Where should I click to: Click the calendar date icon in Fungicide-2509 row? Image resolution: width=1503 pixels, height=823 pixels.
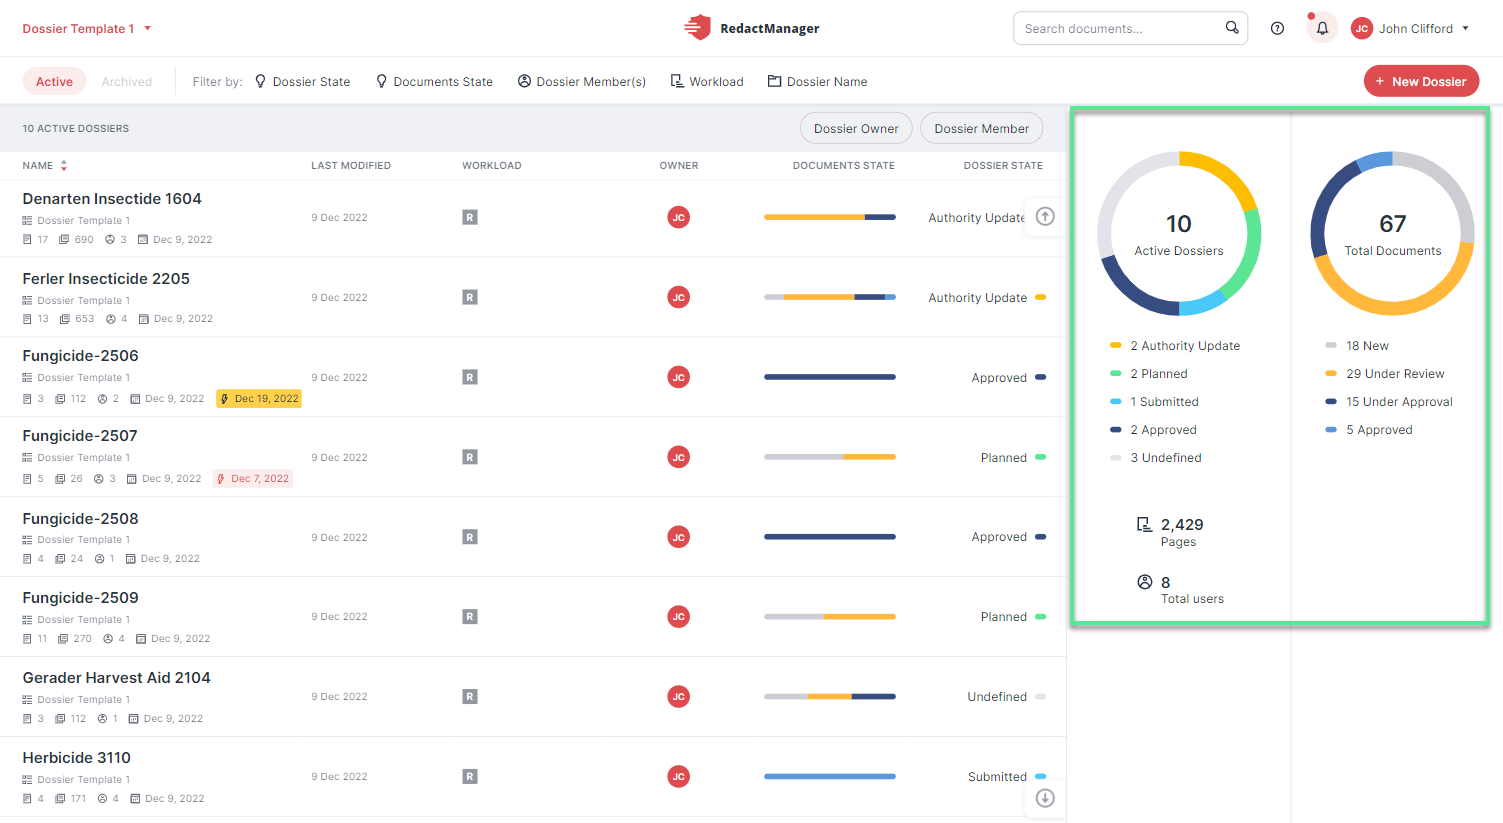pyautogui.click(x=141, y=639)
